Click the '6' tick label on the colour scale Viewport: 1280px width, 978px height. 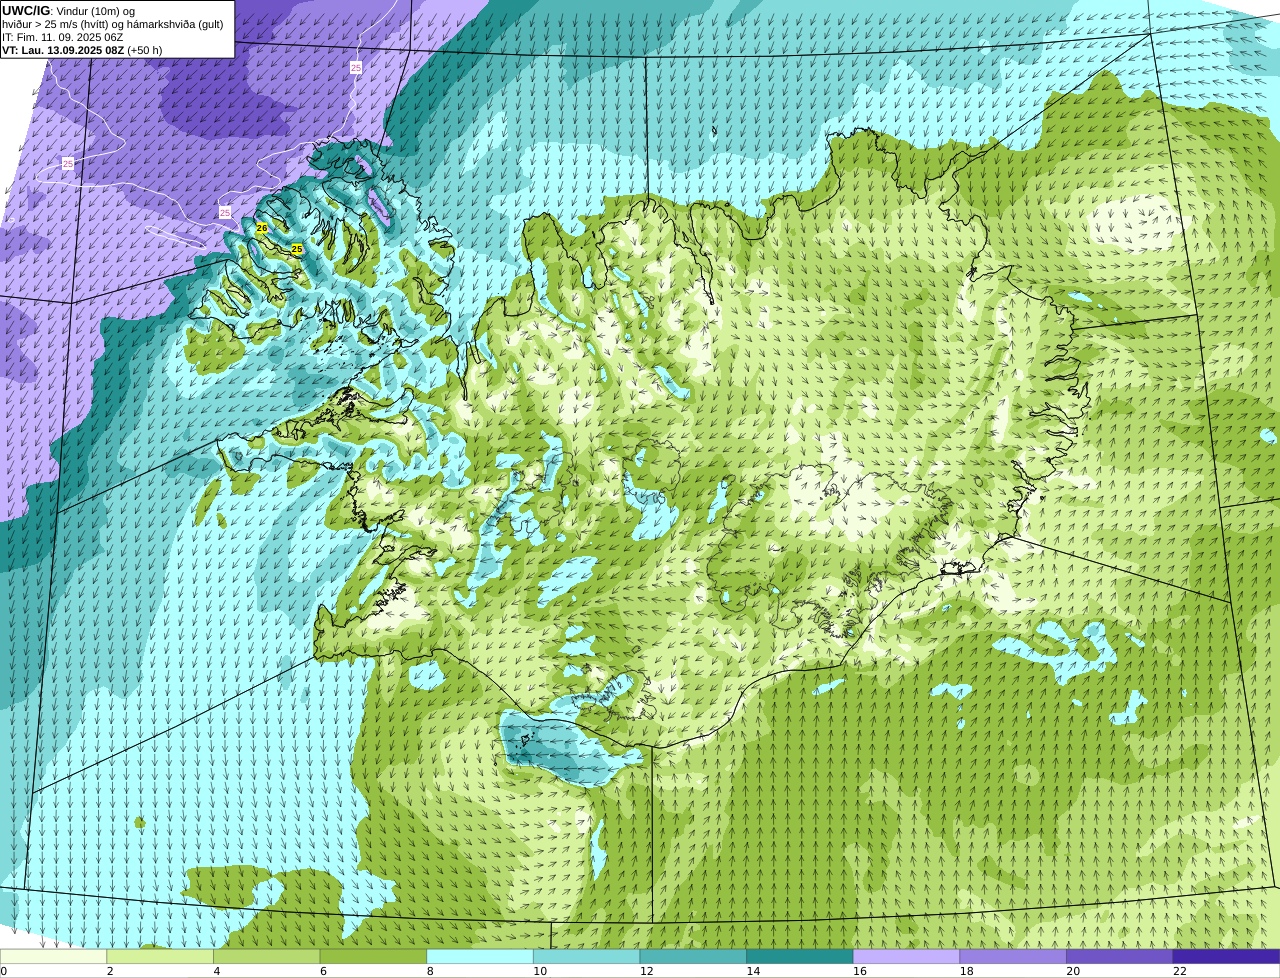323,971
